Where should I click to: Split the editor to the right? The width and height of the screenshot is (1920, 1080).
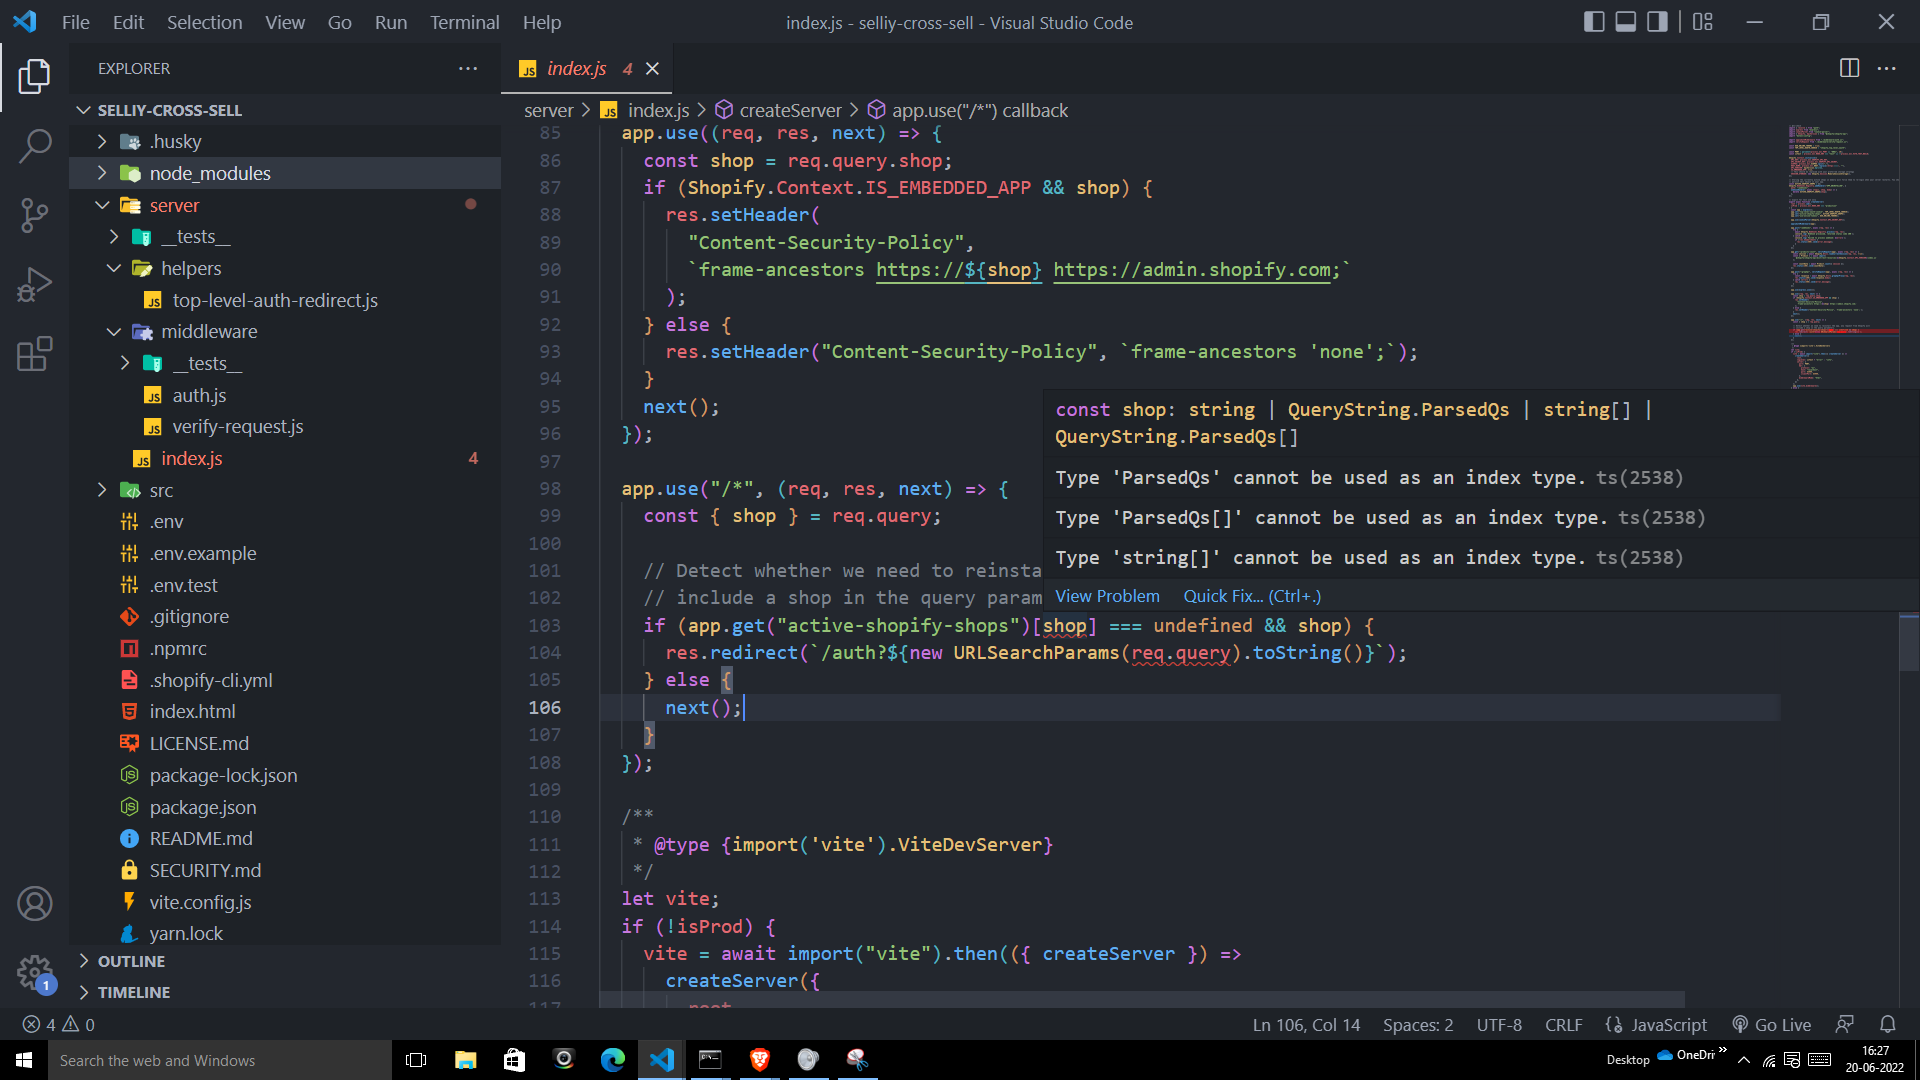point(1849,68)
